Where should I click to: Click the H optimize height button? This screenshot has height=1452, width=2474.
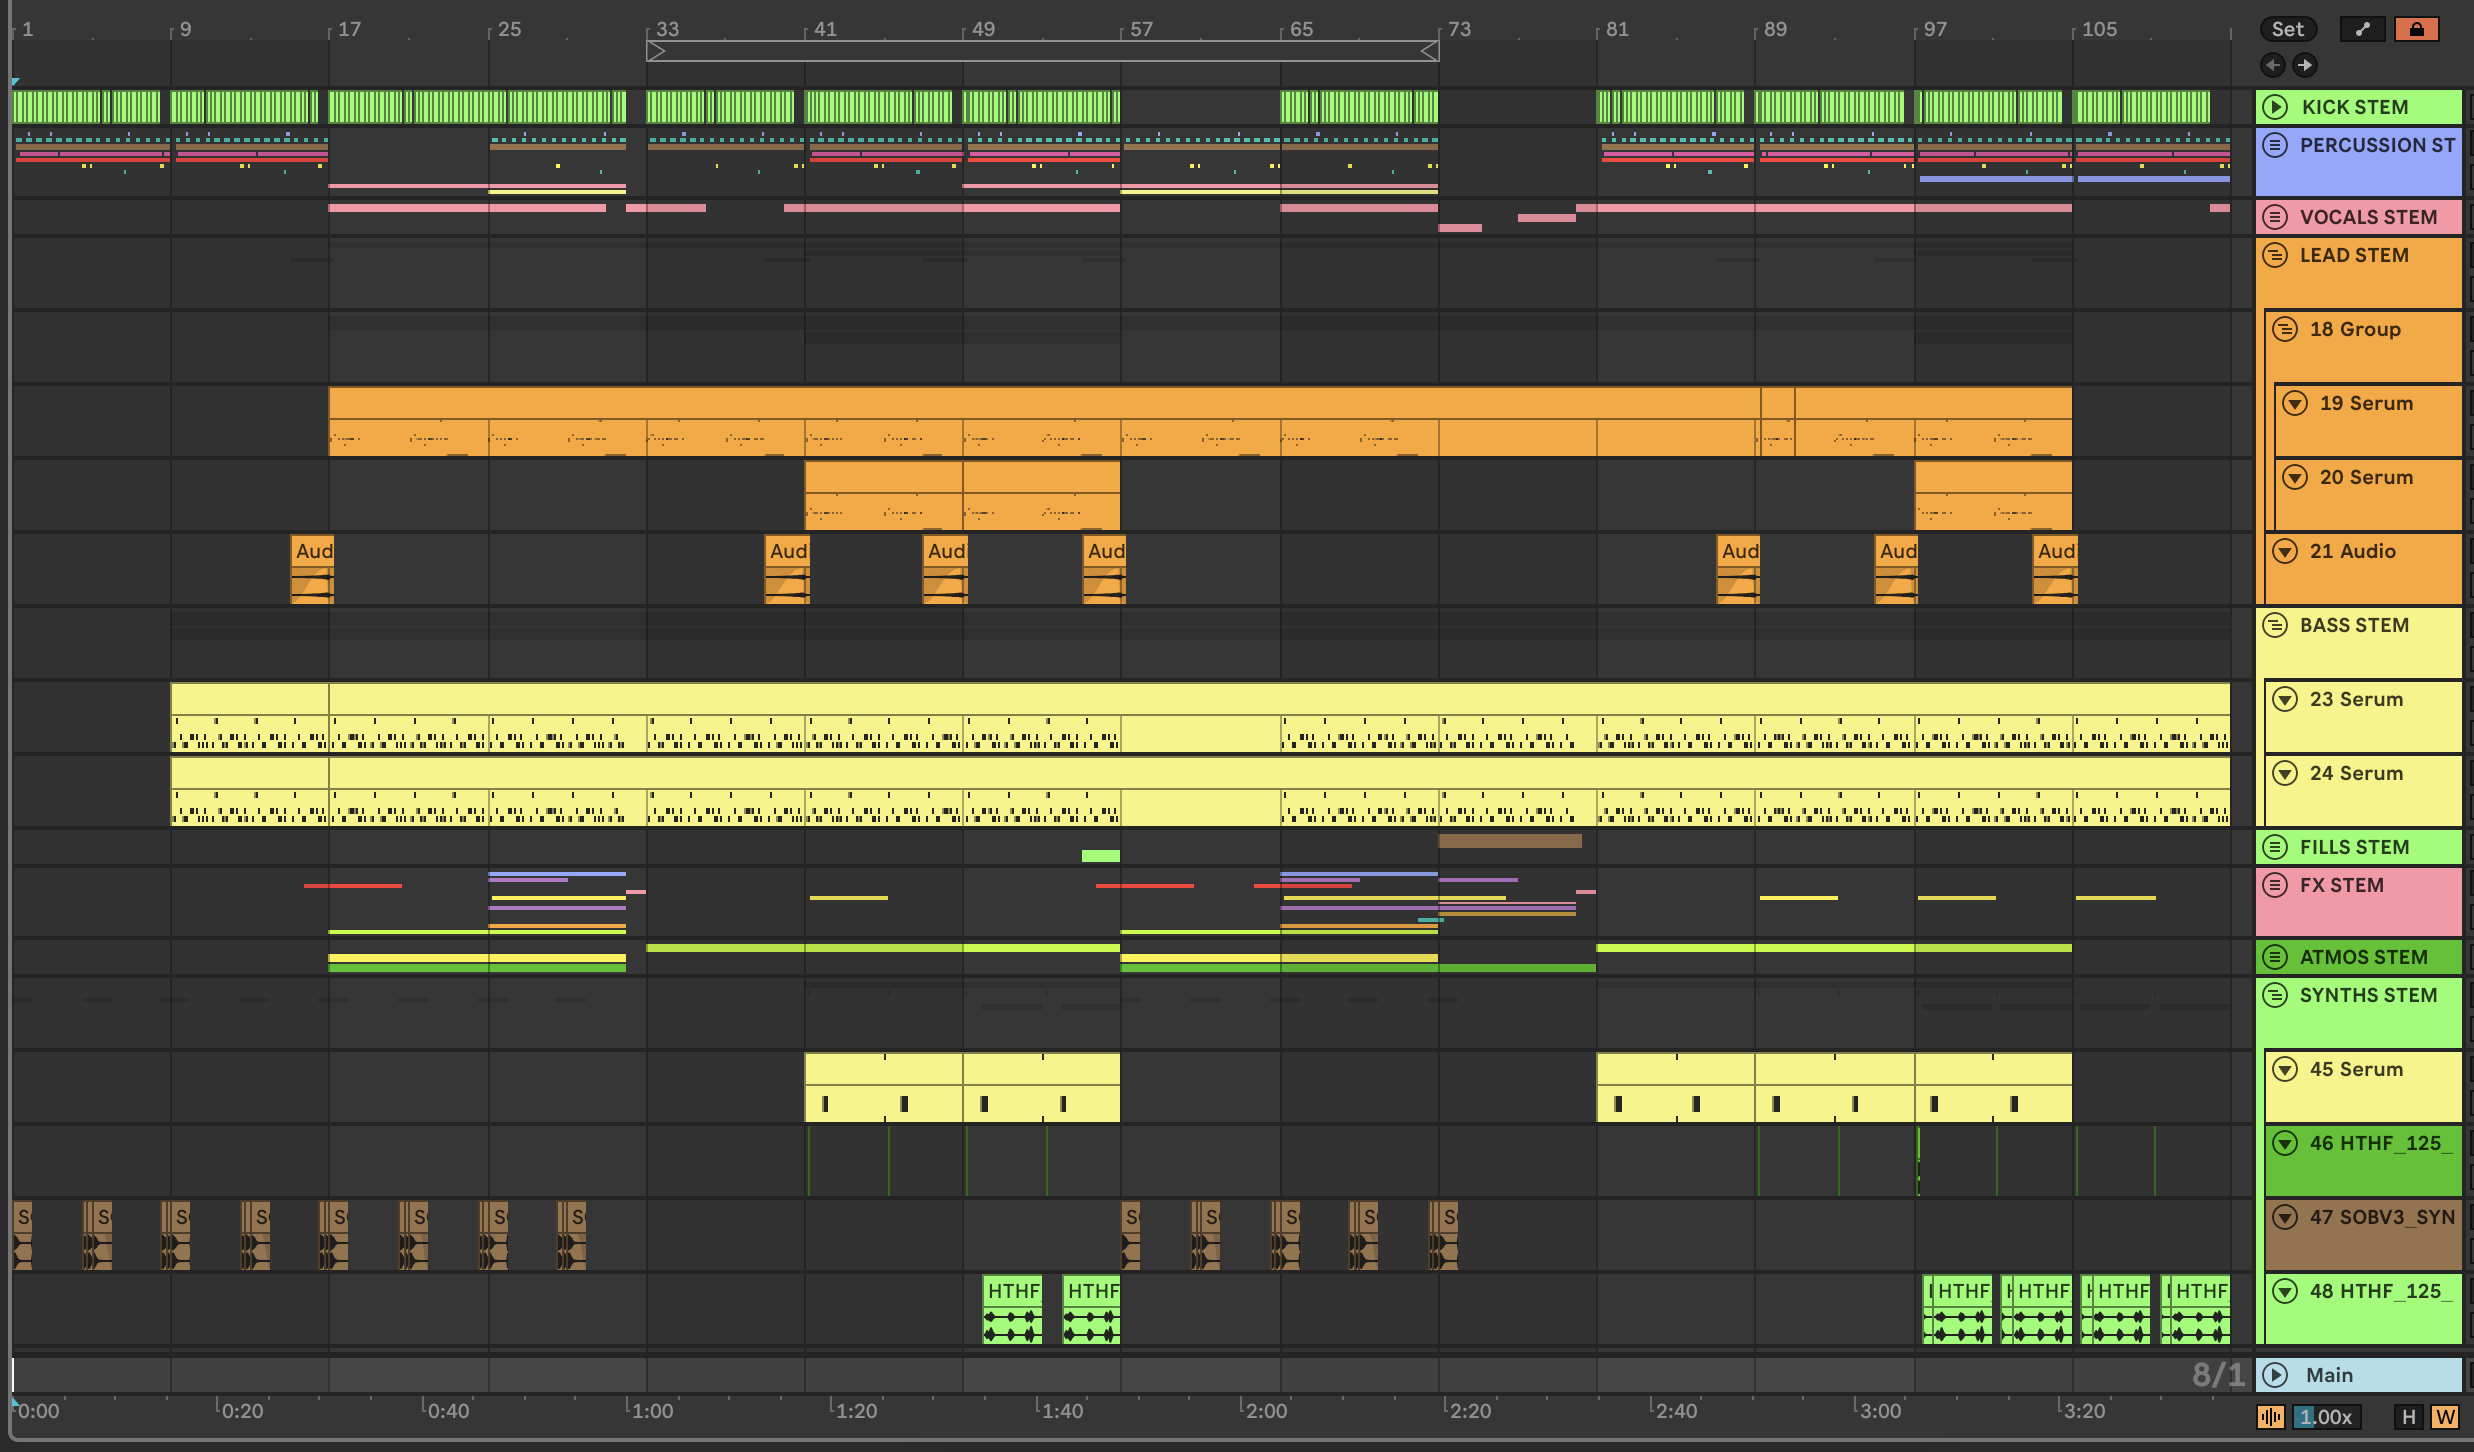click(2408, 1417)
